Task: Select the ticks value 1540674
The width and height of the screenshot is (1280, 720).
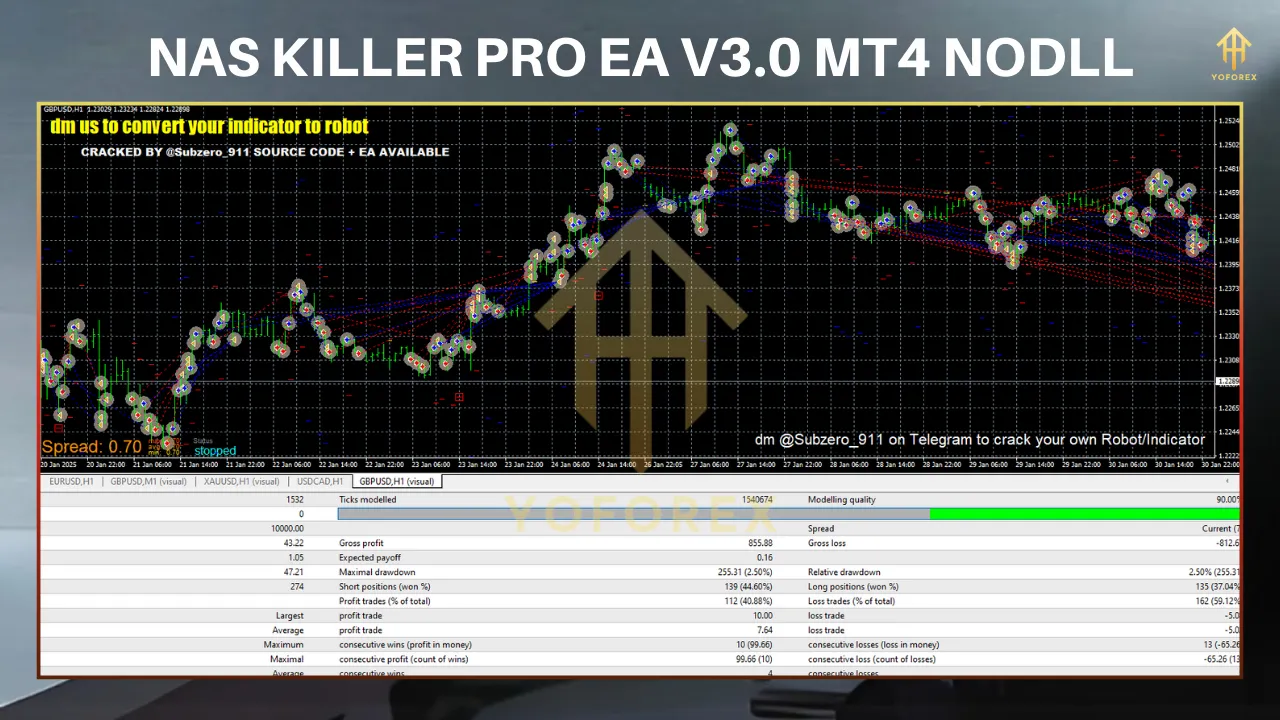Action: (x=757, y=499)
